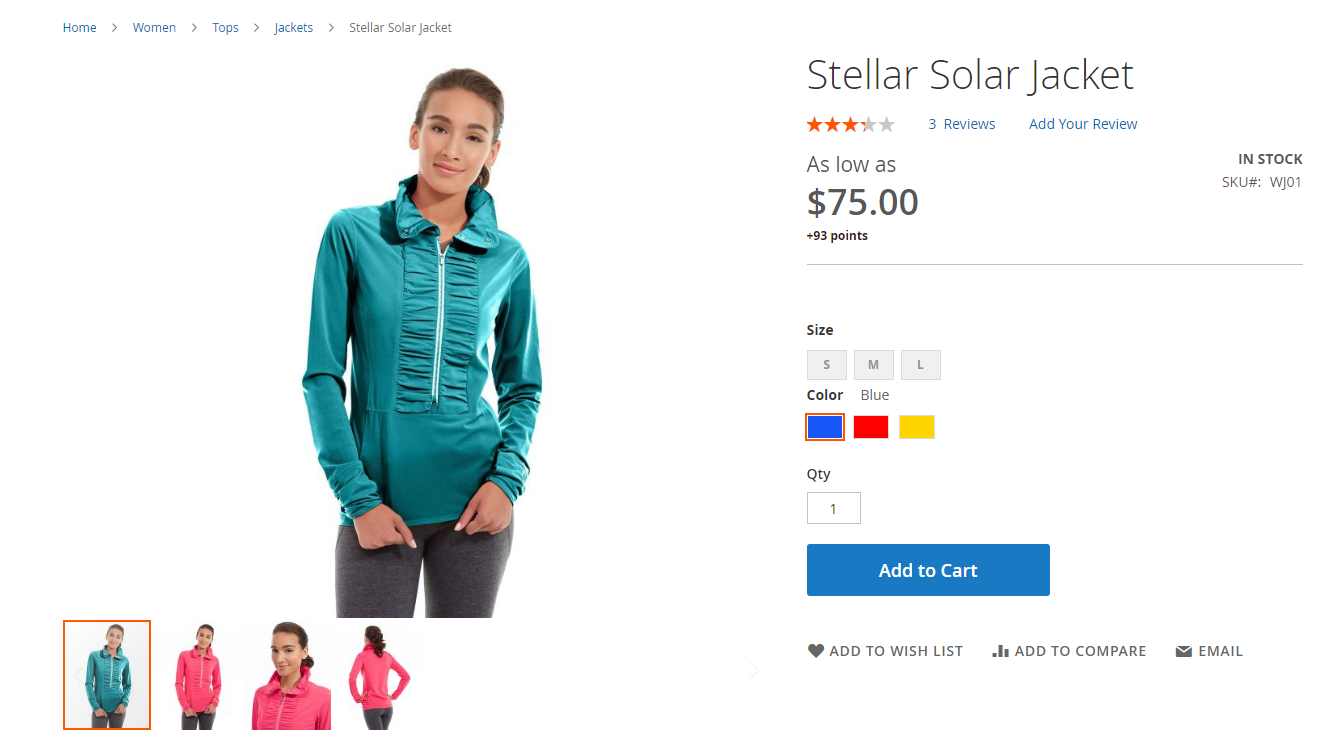Select size S option
This screenshot has height=750, width=1329.
(826, 365)
